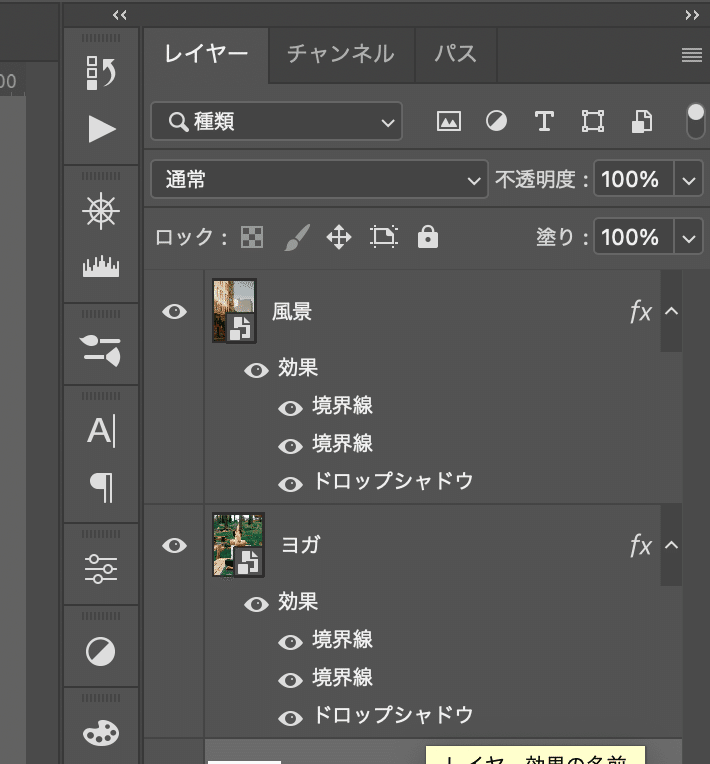Viewport: 710px width, 764px height.
Task: Filter layers by type layers icon
Action: coord(544,122)
